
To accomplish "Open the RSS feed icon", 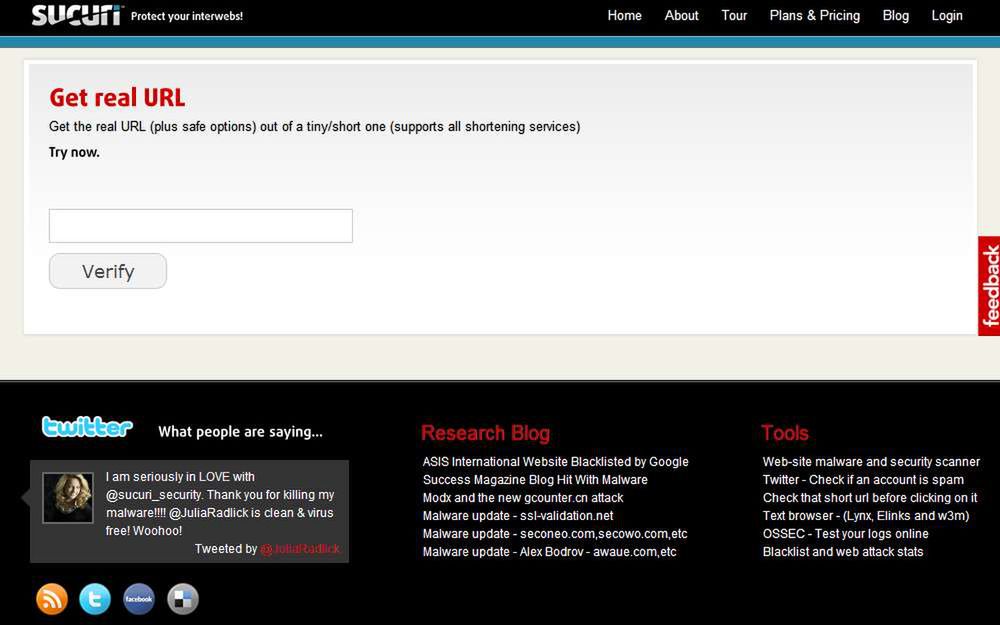I will [x=52, y=599].
